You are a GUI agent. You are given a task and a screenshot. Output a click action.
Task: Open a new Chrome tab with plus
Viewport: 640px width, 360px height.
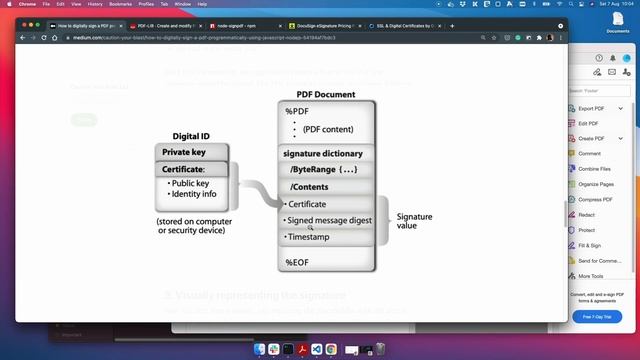coord(452,26)
